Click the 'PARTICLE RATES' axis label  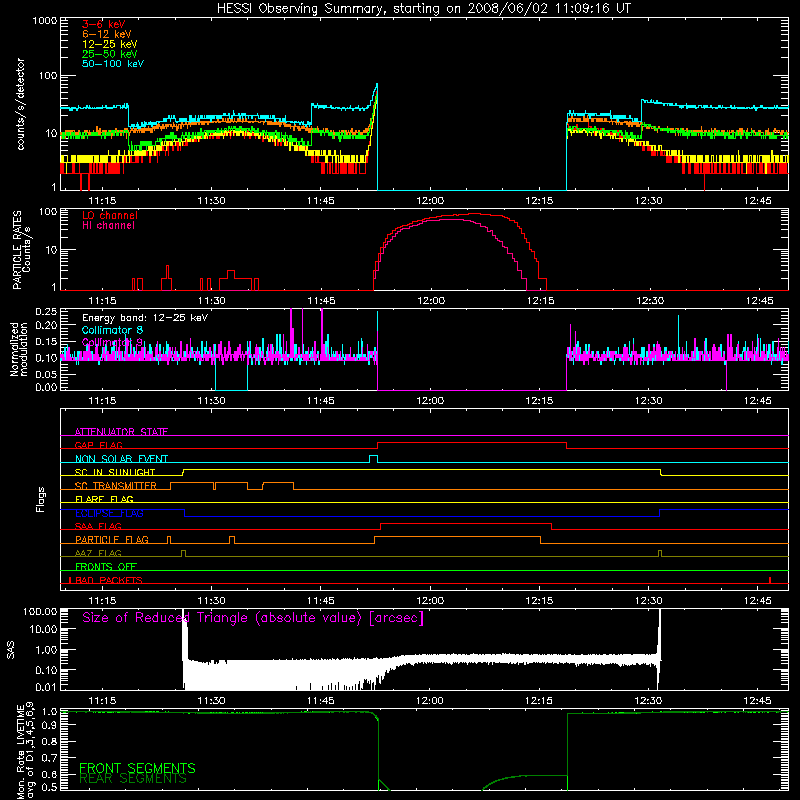(x=17, y=250)
